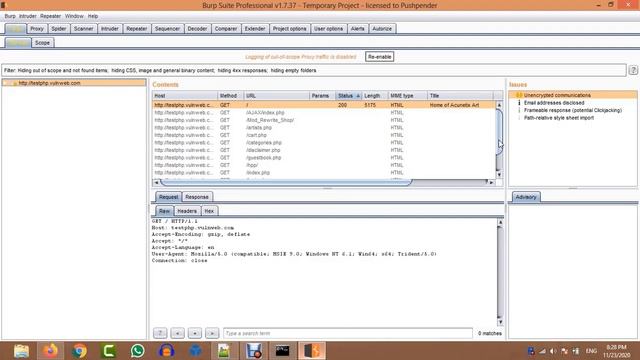This screenshot has width=640, height=360.
Task: Click the ENG language indicator
Action: tap(591, 351)
